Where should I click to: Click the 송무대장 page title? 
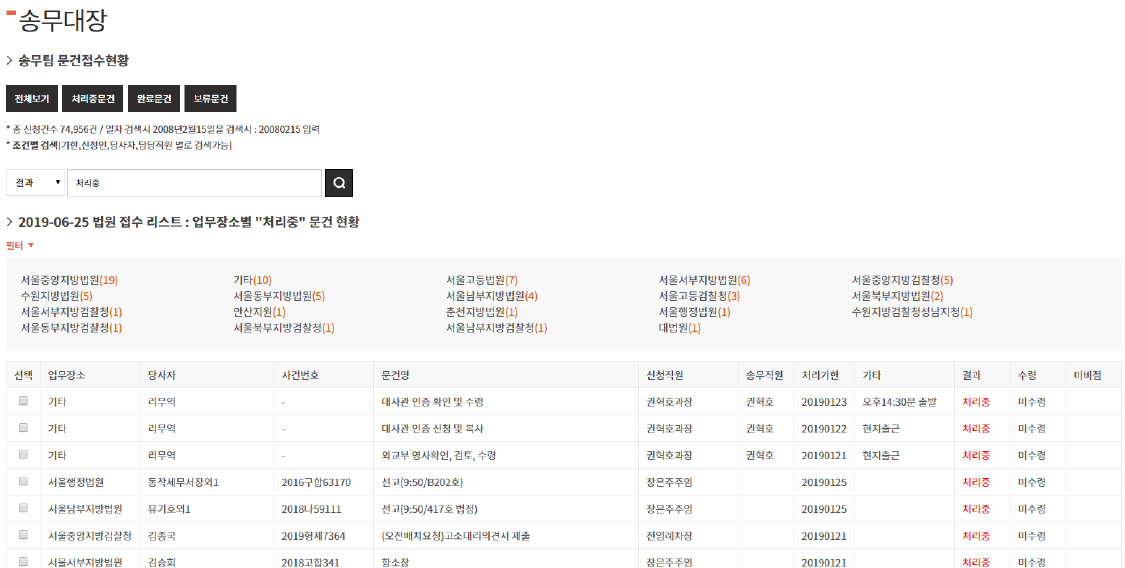point(62,20)
